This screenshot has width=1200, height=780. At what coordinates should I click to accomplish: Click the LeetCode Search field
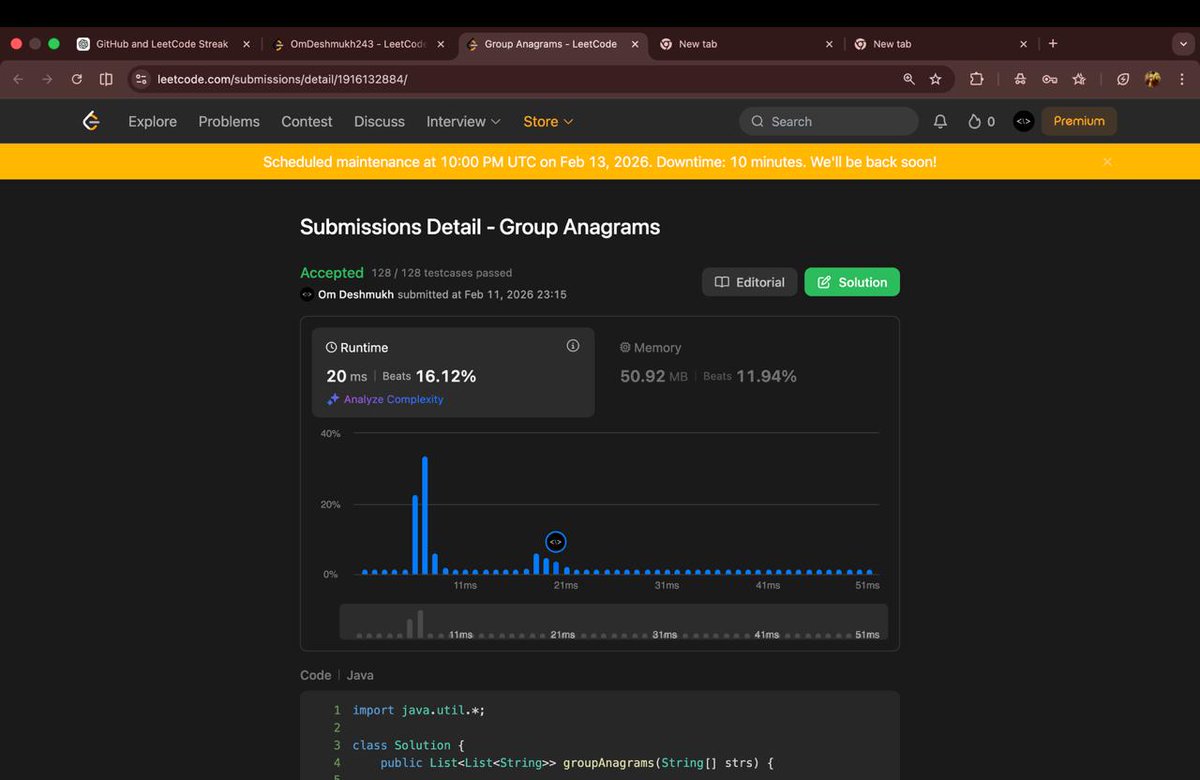(x=829, y=121)
